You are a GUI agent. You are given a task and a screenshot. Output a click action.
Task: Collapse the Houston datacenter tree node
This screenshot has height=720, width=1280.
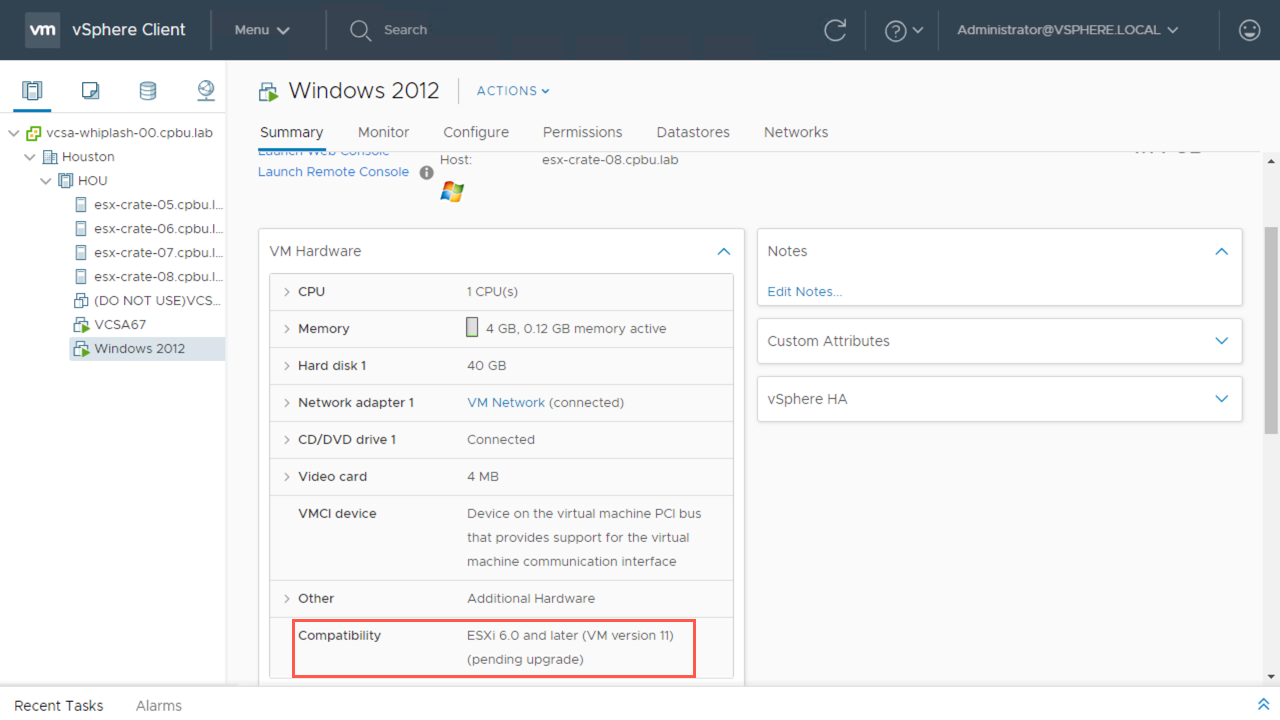coord(30,157)
